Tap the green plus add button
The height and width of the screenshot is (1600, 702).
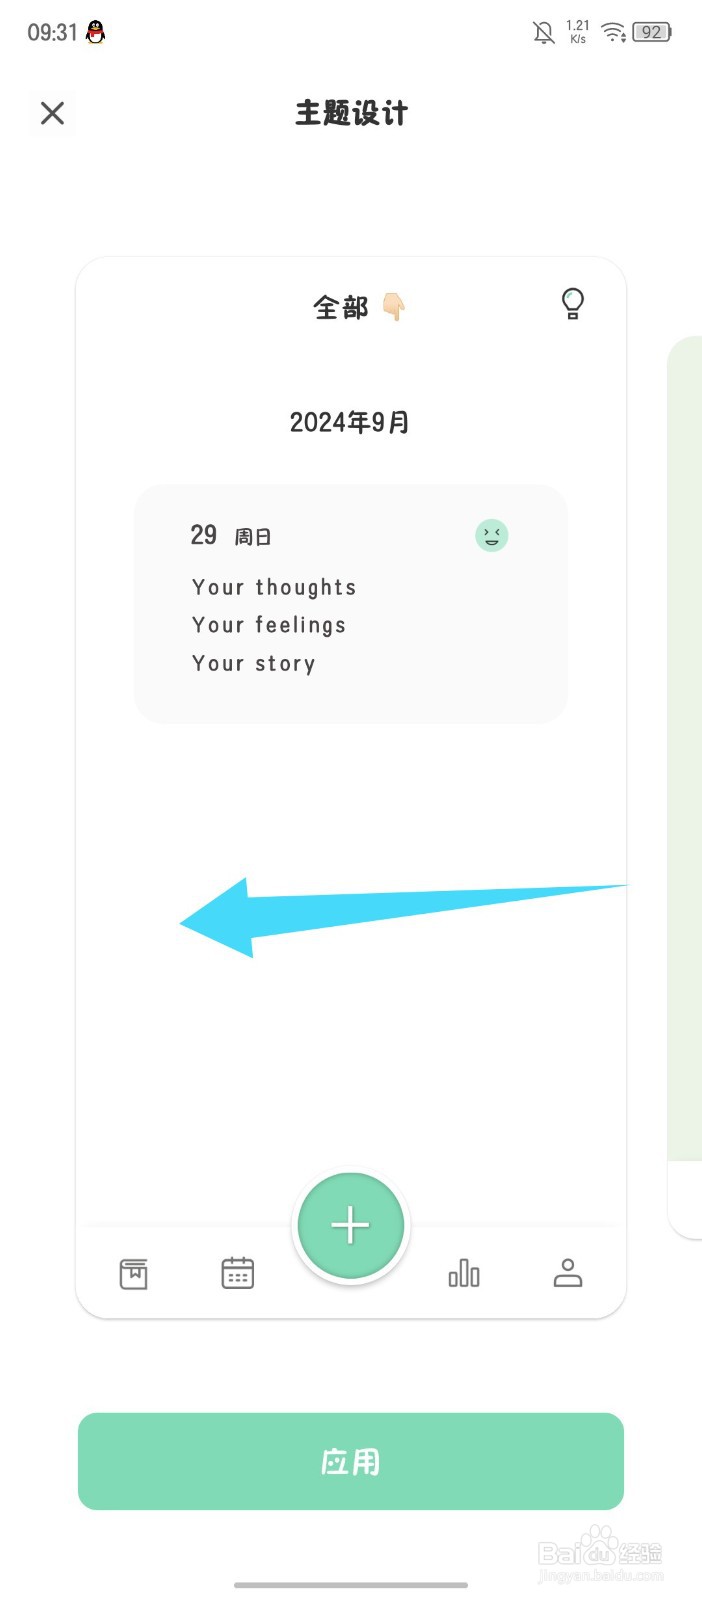[x=350, y=1225]
